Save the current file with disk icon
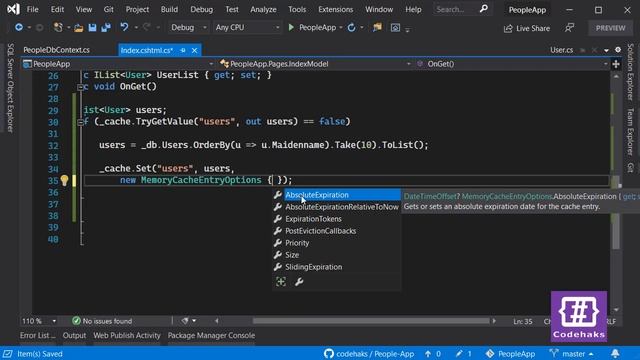 pos(92,27)
